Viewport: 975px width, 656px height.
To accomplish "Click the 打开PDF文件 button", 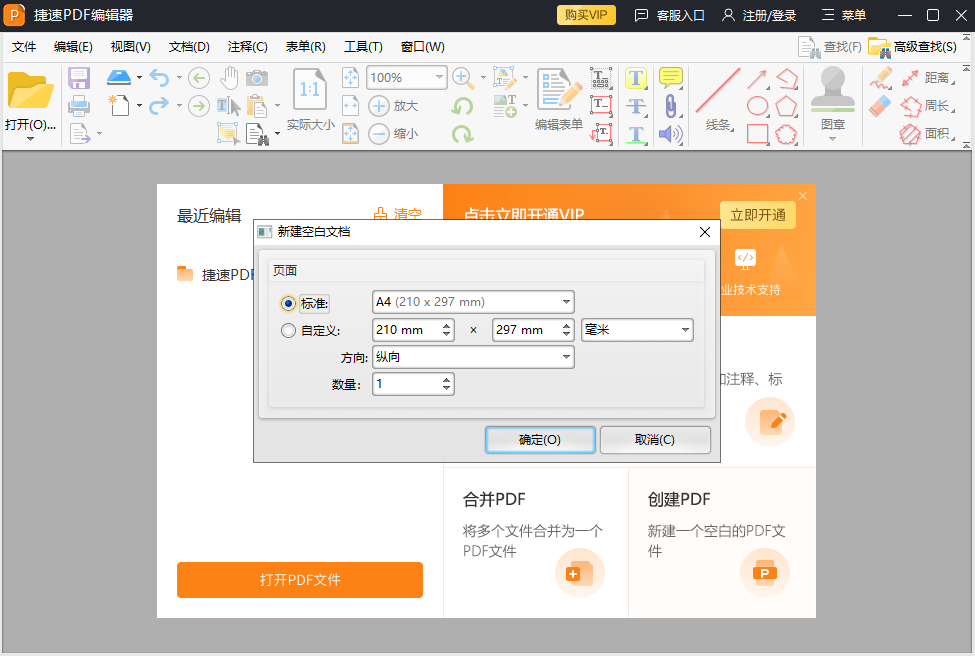I will pyautogui.click(x=299, y=580).
